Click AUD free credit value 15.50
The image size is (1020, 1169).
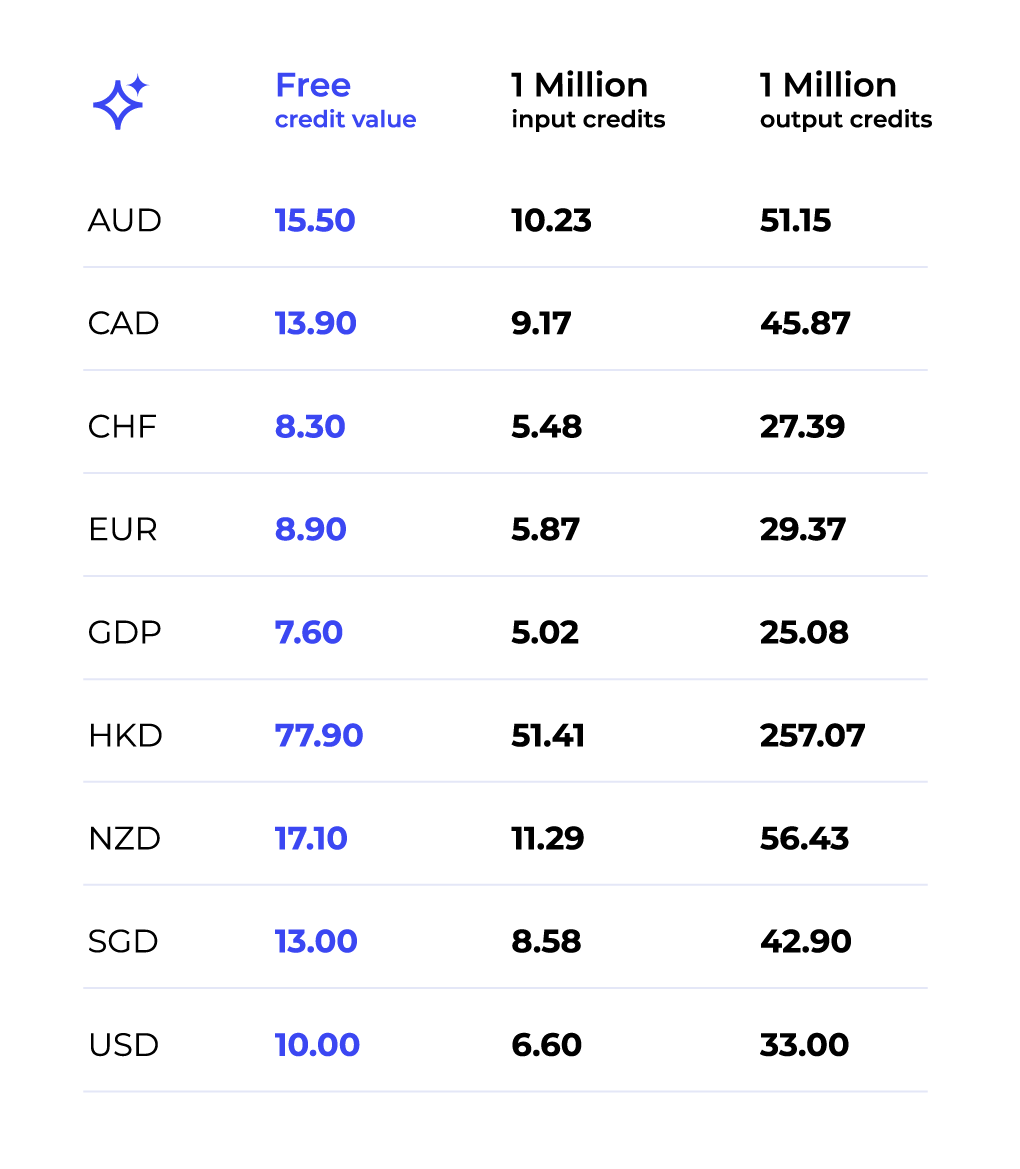click(315, 220)
